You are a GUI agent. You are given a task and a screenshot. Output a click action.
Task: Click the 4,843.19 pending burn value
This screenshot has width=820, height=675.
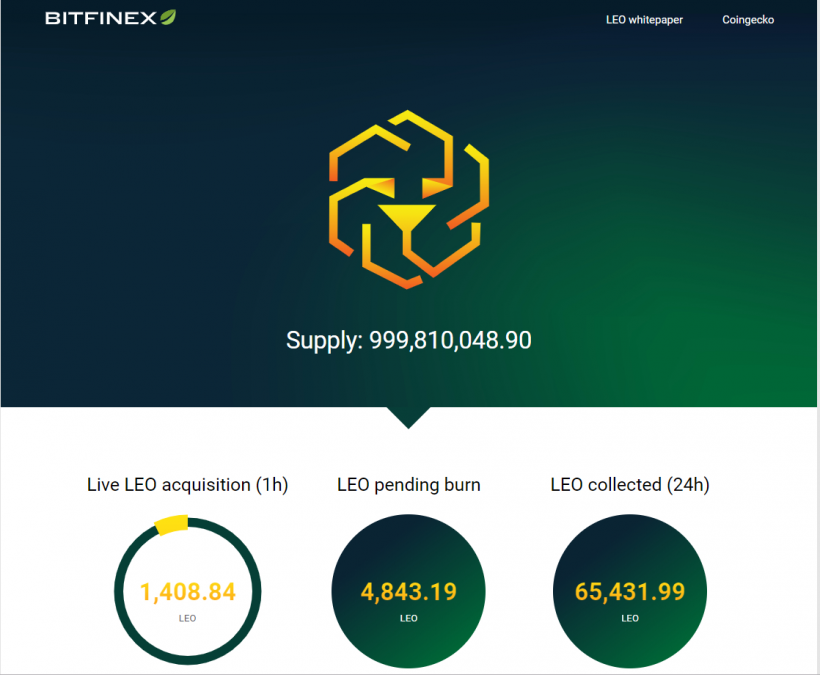point(409,592)
